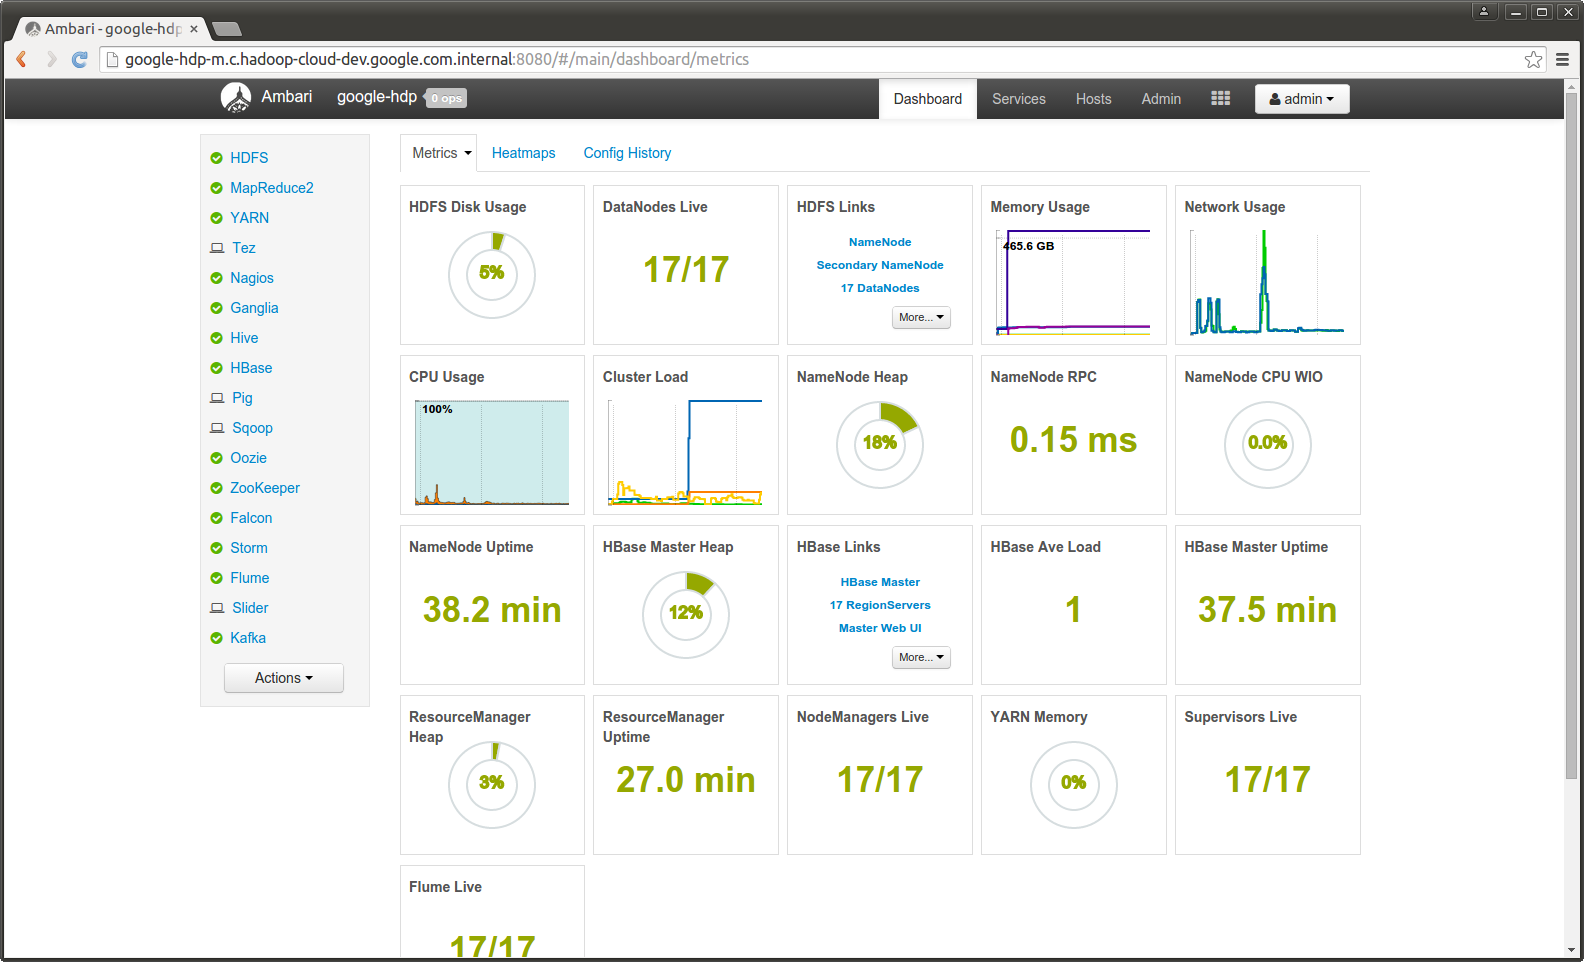Click the Network Usage graph
1584x962 pixels.
tap(1267, 282)
